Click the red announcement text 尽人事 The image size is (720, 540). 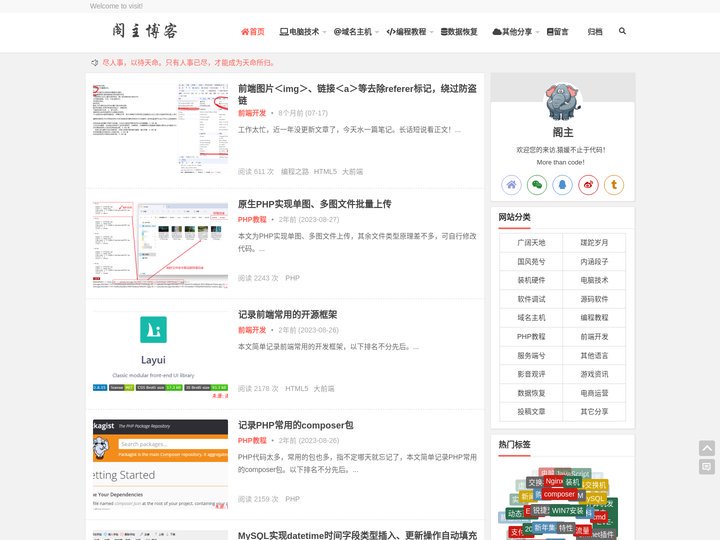pos(188,62)
